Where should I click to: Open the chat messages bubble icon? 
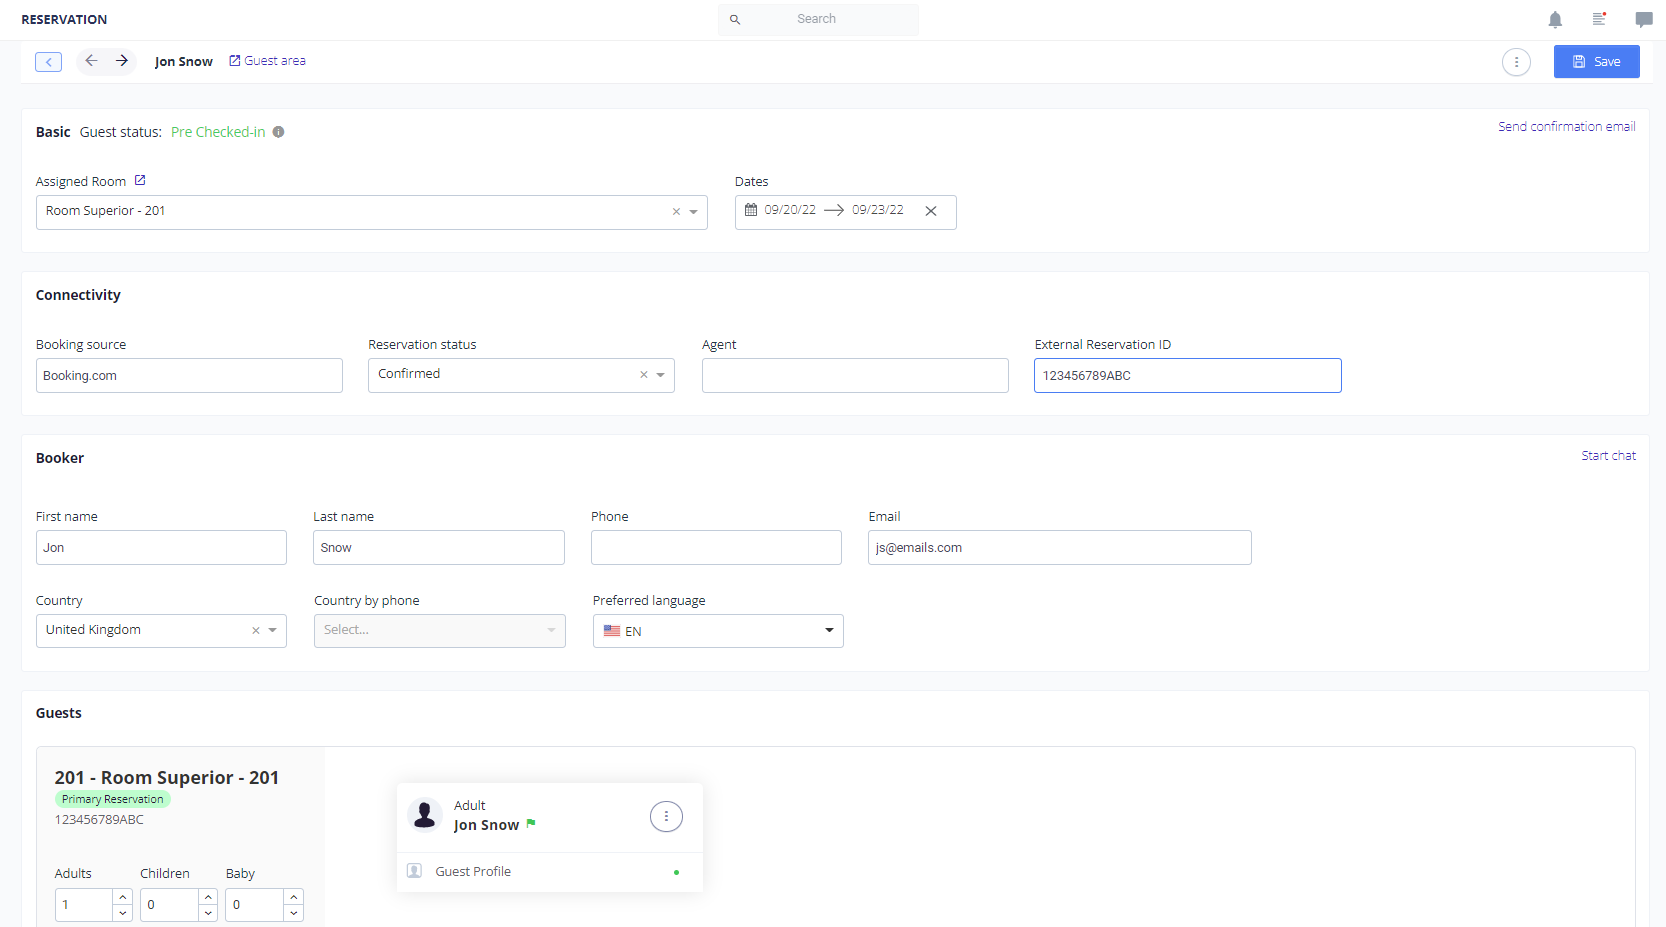(x=1643, y=19)
